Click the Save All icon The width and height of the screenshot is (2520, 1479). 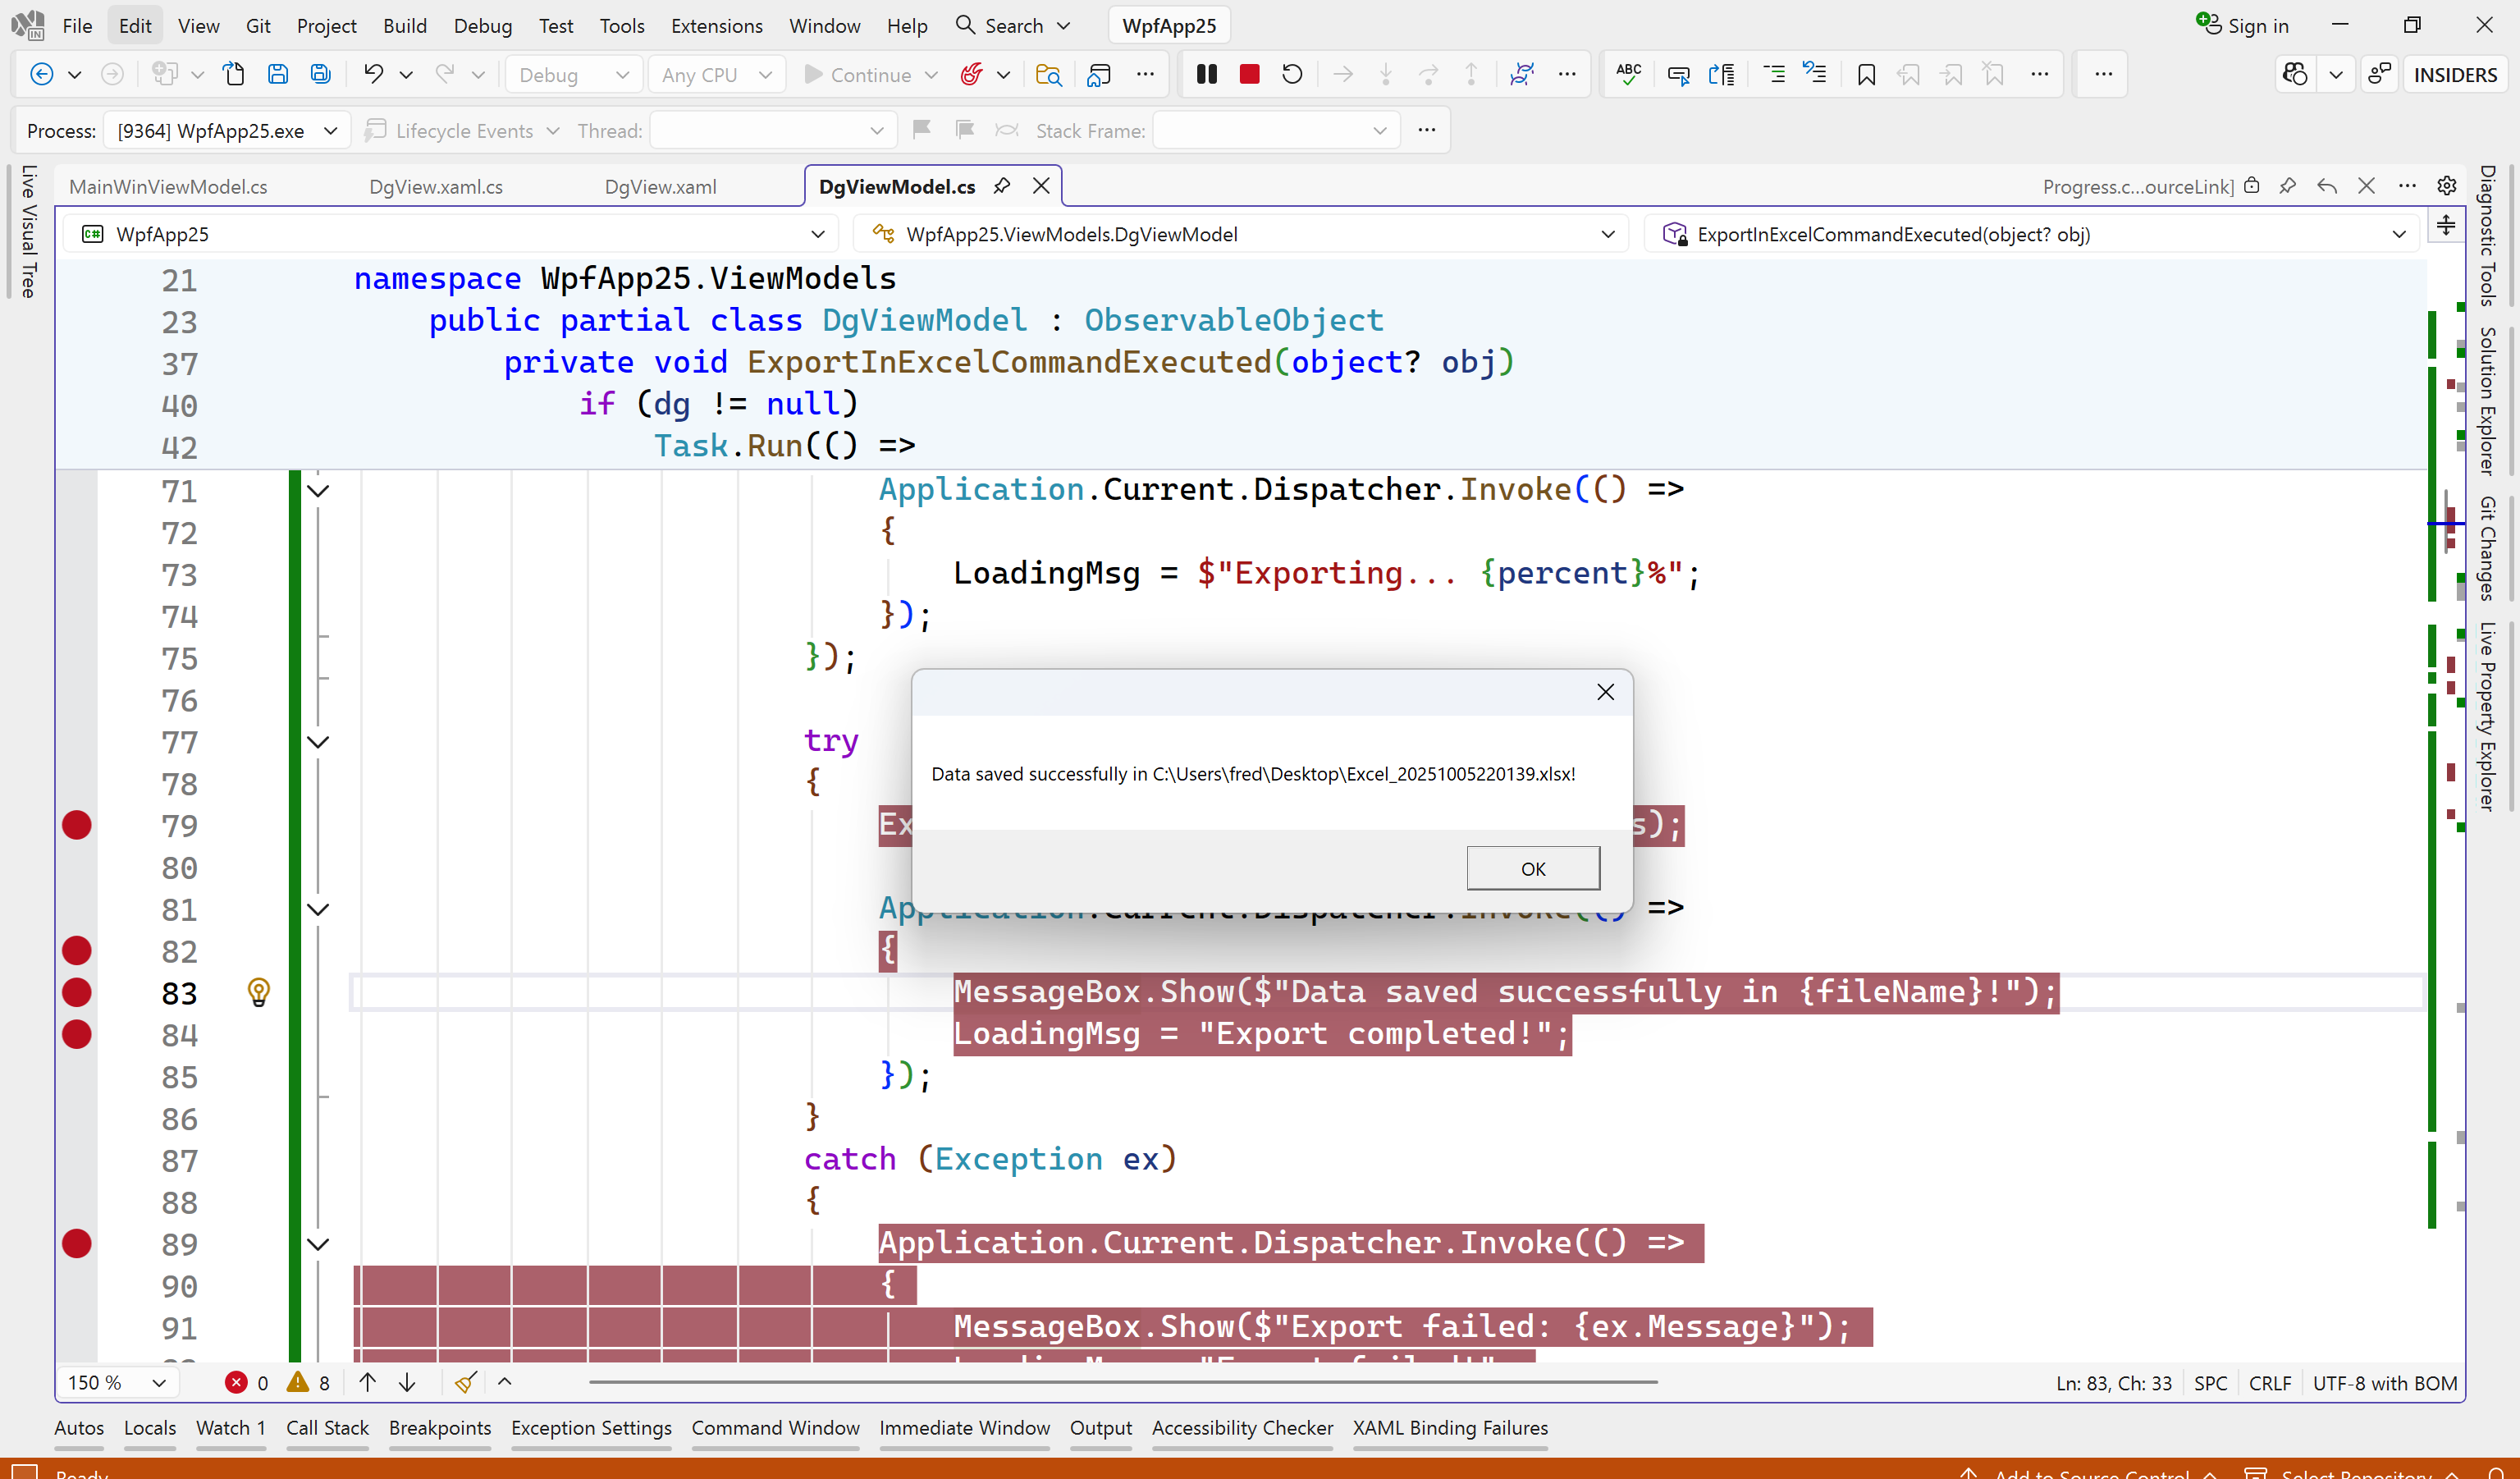tap(320, 74)
